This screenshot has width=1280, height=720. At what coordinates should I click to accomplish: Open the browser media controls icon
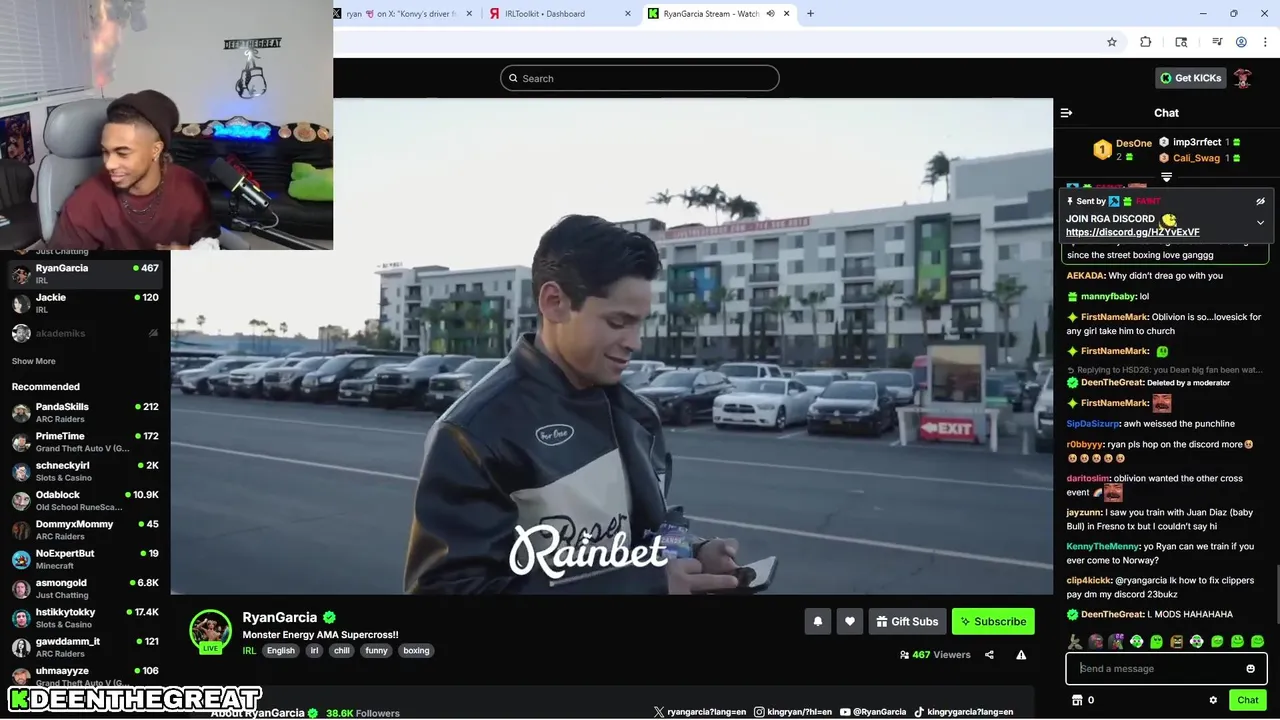click(1217, 42)
